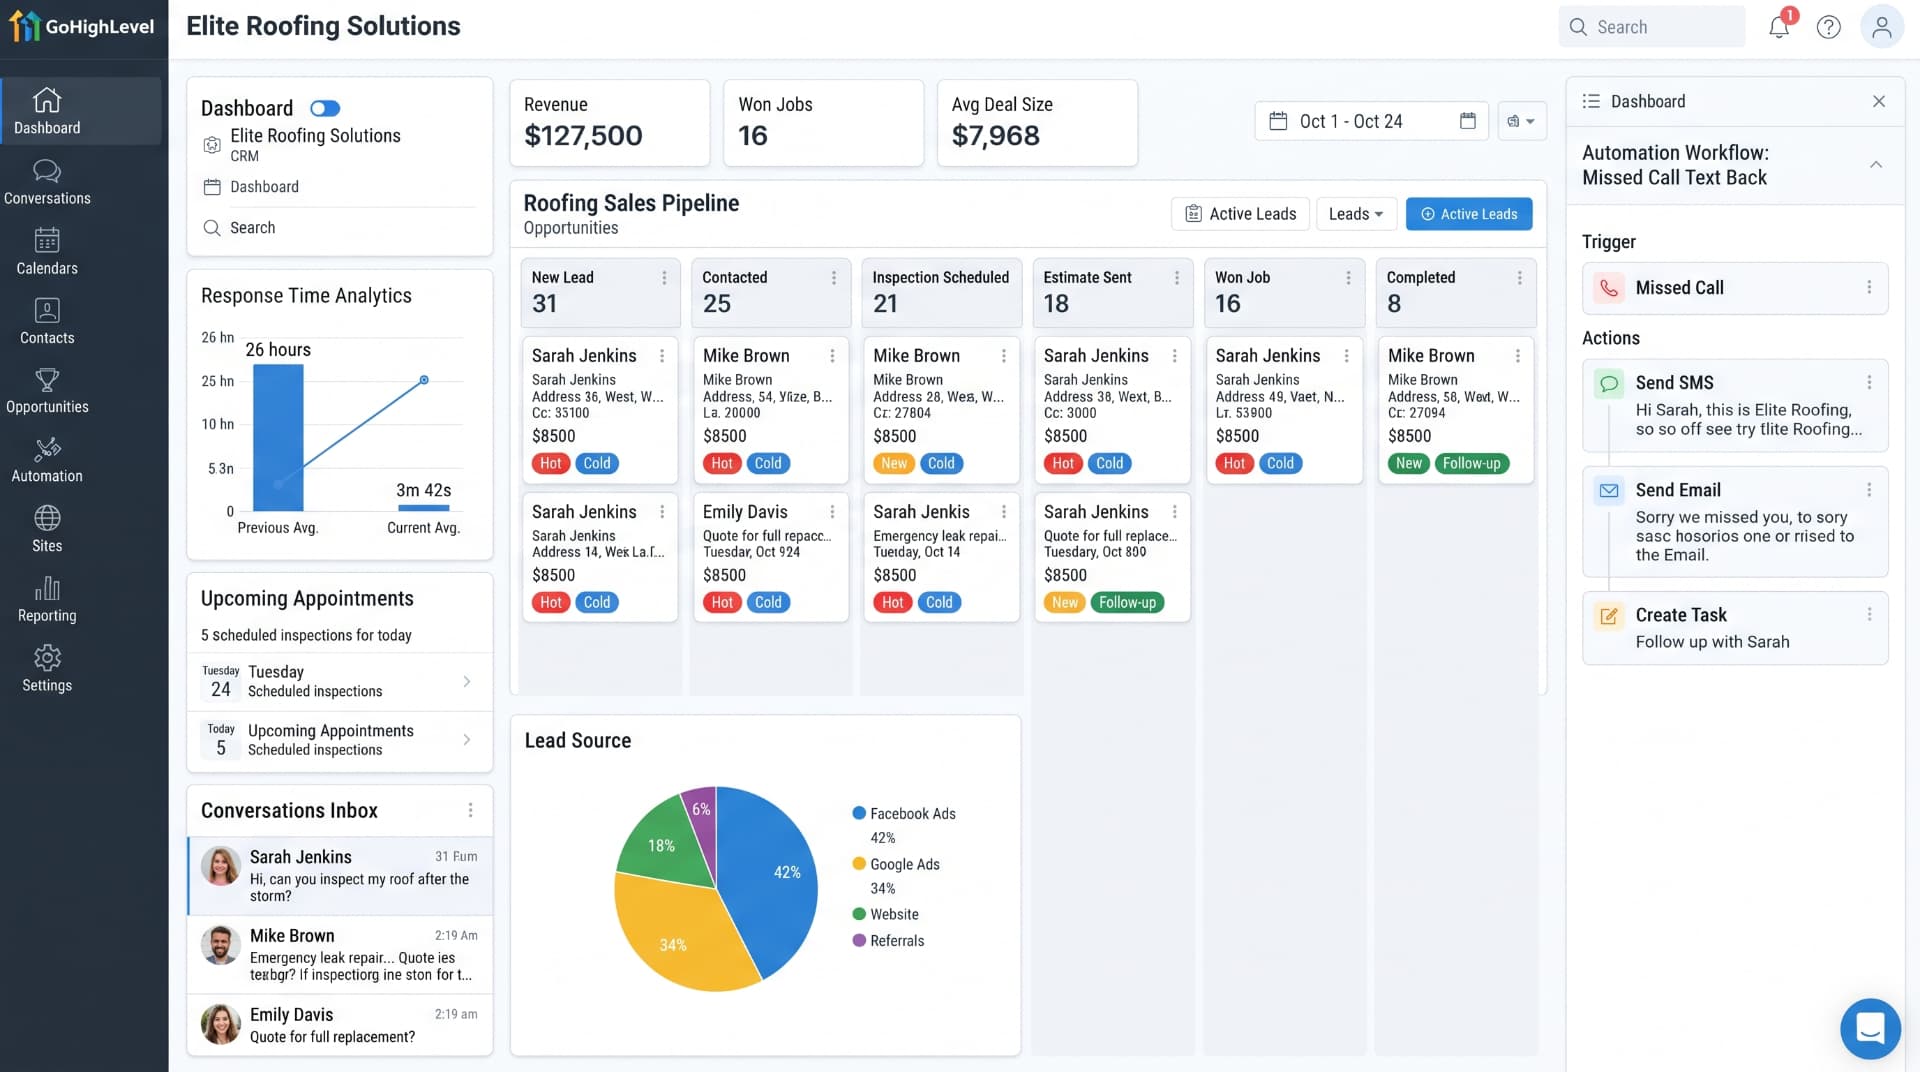The image size is (1920, 1072).
Task: Open dropdown next to date range
Action: [x=1522, y=121]
